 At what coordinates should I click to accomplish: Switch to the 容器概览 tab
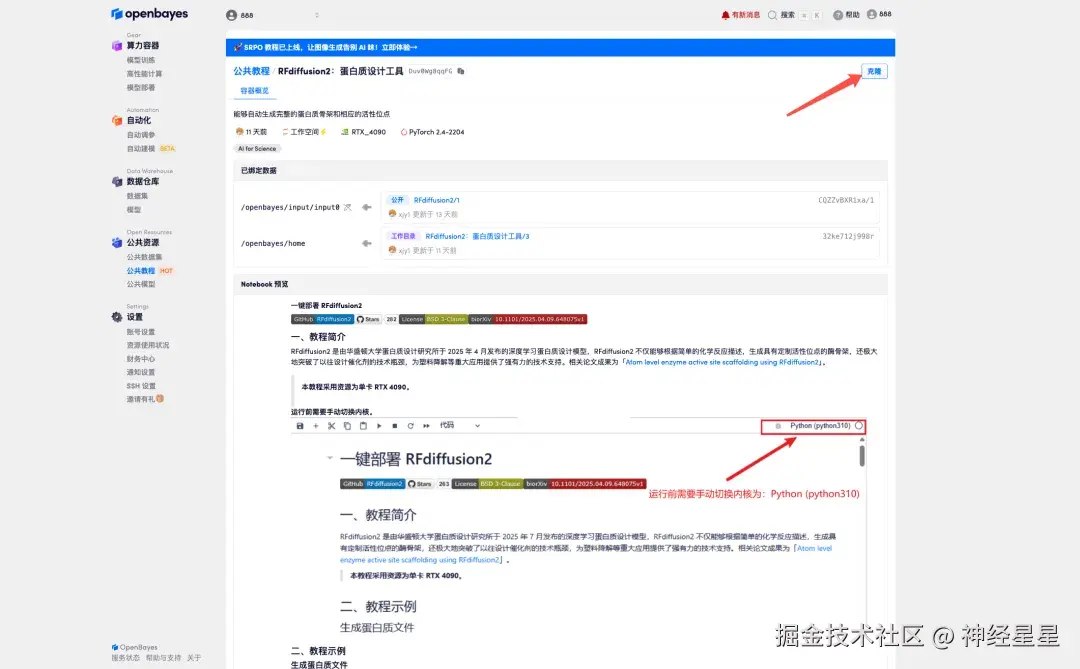tap(254, 91)
